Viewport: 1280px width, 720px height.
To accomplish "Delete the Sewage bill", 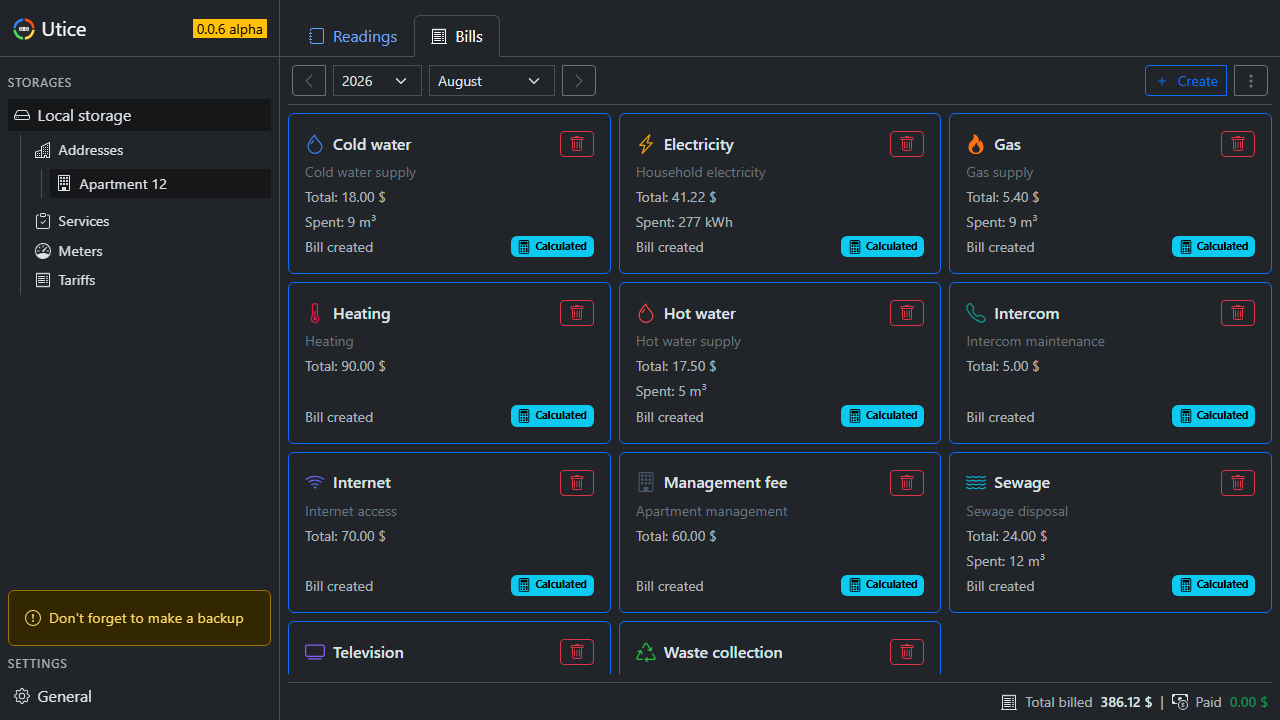I will pos(1238,483).
